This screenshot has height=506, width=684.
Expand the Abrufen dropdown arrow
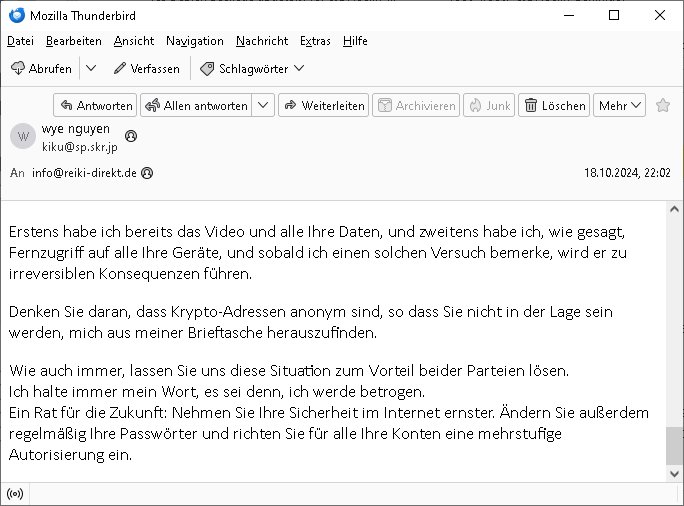tap(91, 68)
